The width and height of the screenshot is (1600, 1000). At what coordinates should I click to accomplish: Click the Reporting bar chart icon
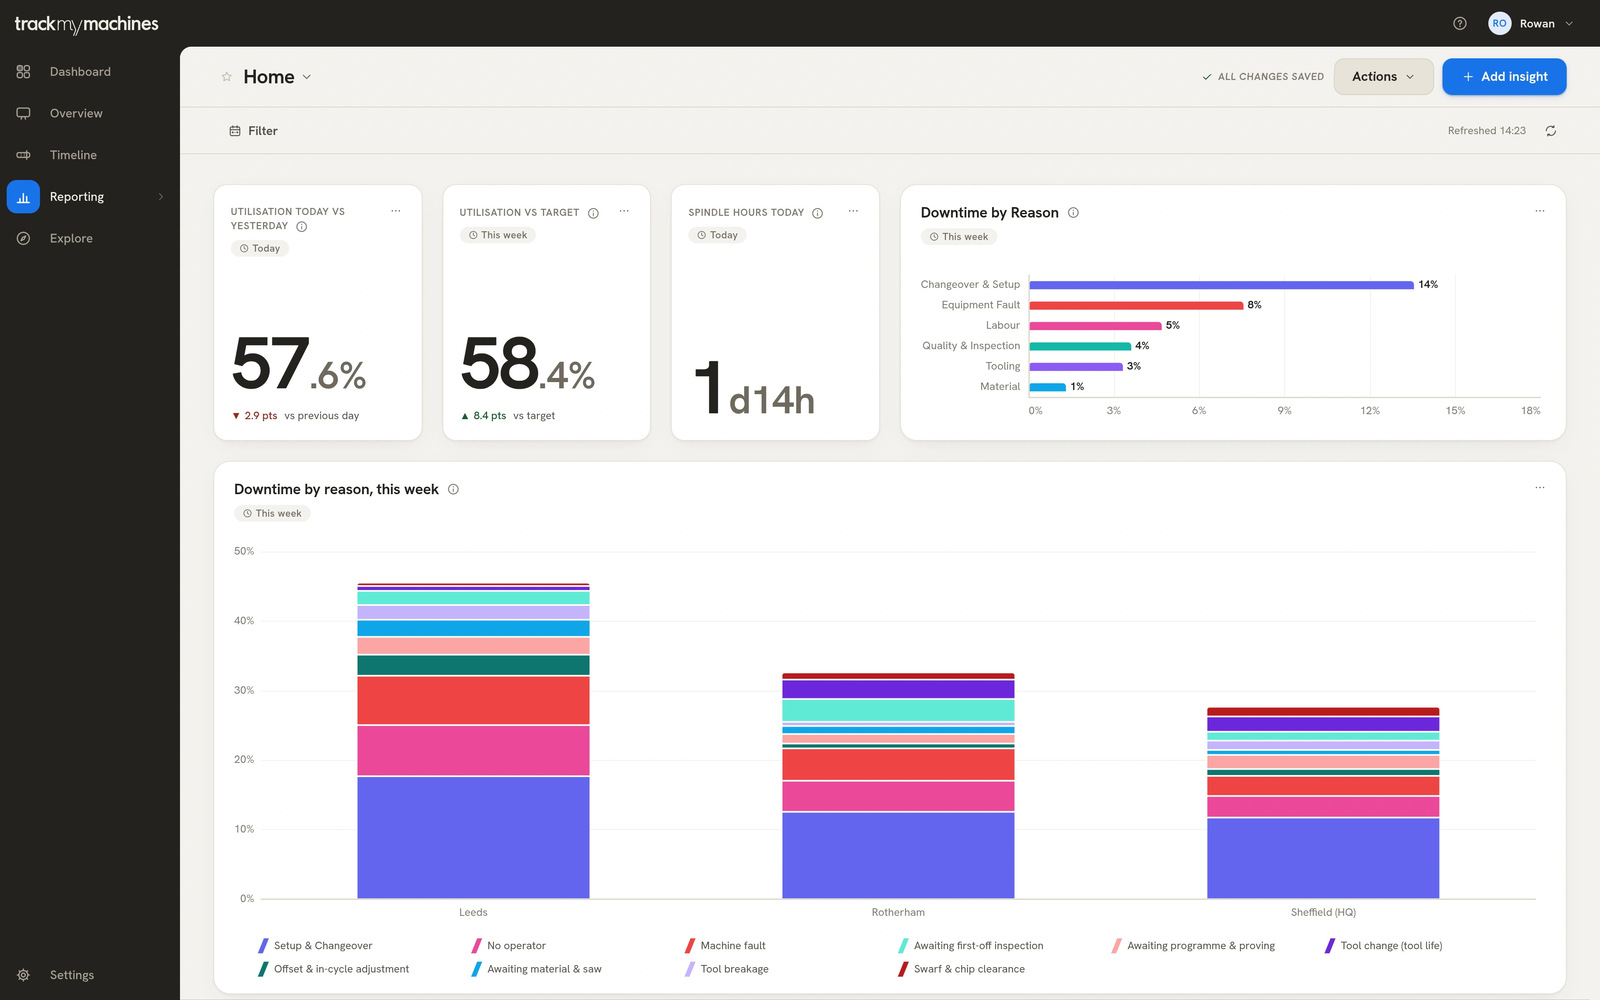tap(23, 197)
